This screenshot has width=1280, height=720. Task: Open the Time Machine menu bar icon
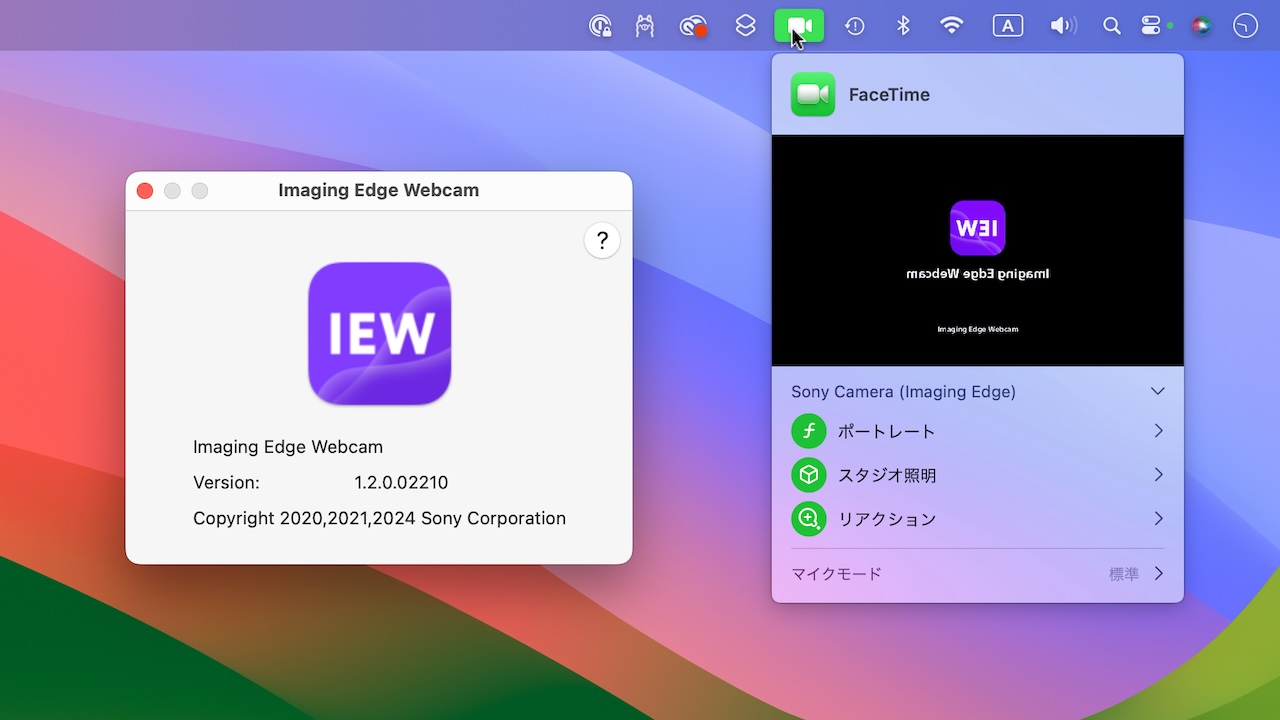(855, 26)
